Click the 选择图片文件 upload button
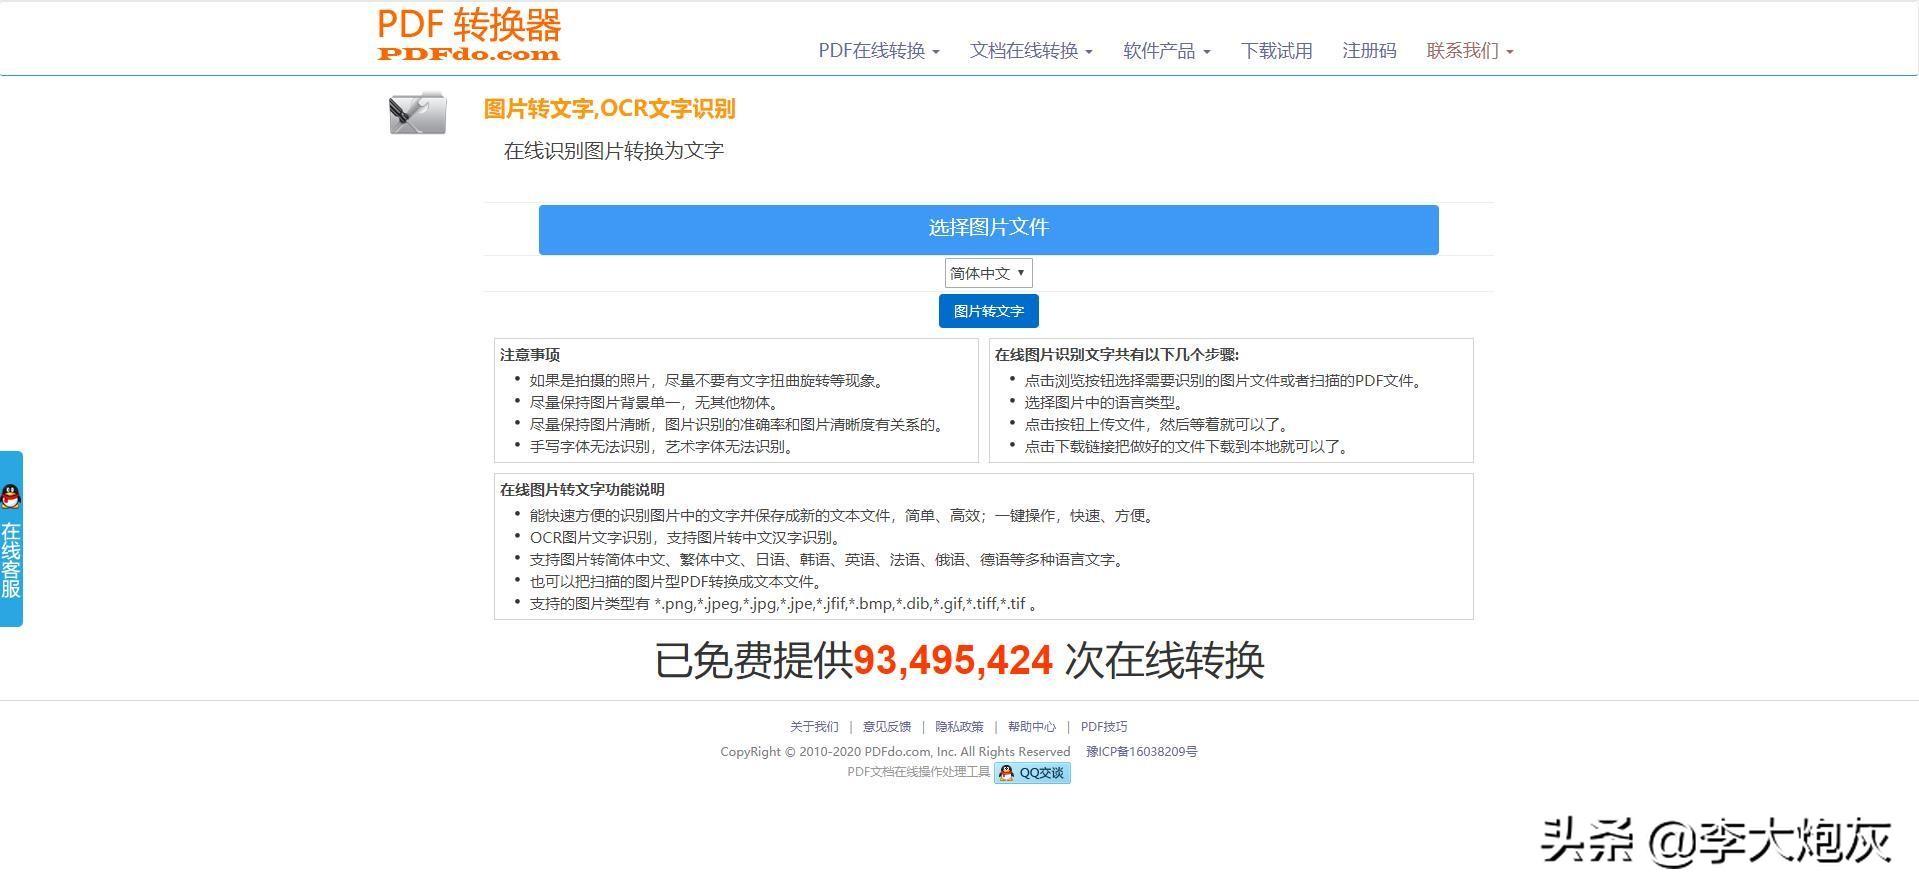 pyautogui.click(x=988, y=229)
